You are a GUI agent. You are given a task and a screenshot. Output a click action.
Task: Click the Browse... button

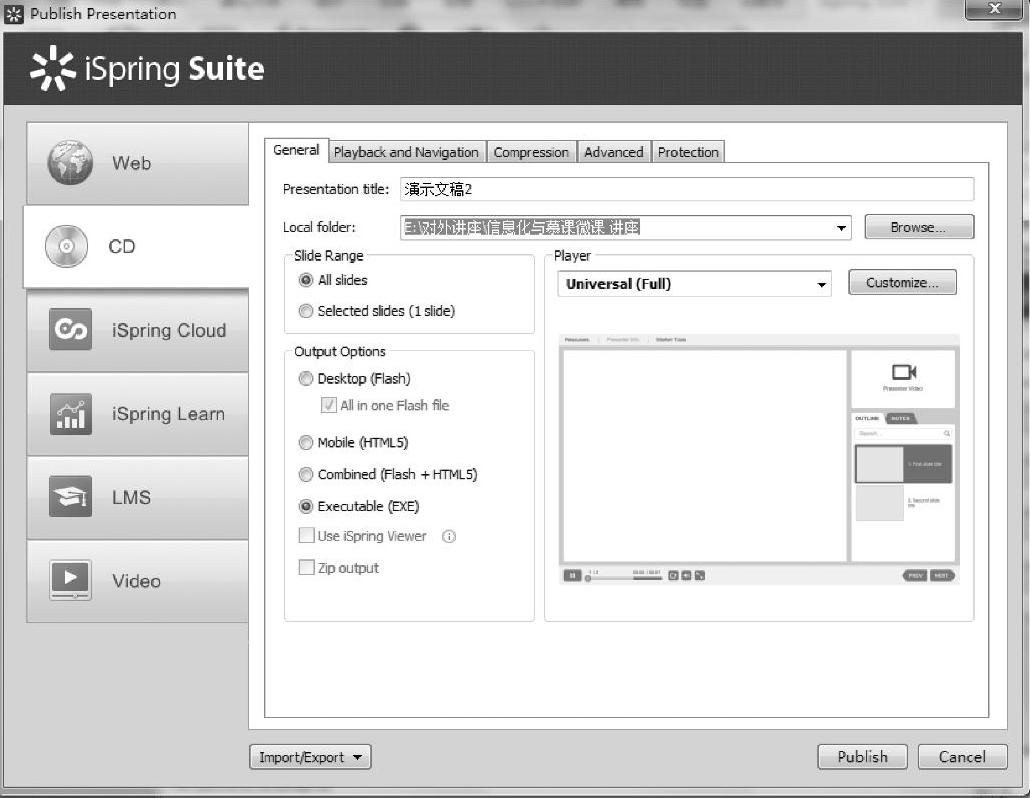coord(919,227)
